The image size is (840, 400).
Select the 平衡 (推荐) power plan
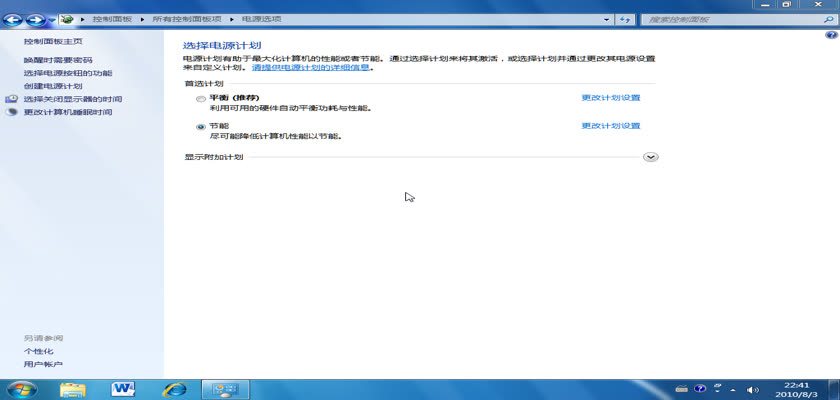[201, 98]
